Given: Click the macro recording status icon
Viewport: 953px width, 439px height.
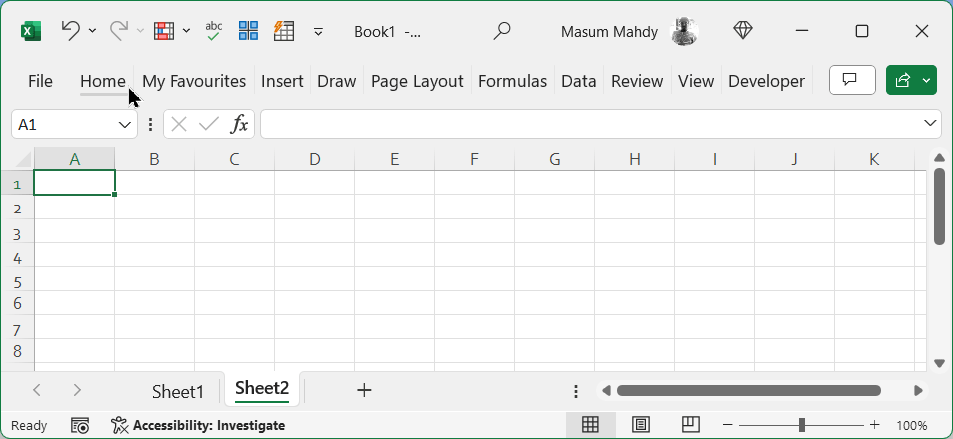Looking at the screenshot, I should pos(81,425).
